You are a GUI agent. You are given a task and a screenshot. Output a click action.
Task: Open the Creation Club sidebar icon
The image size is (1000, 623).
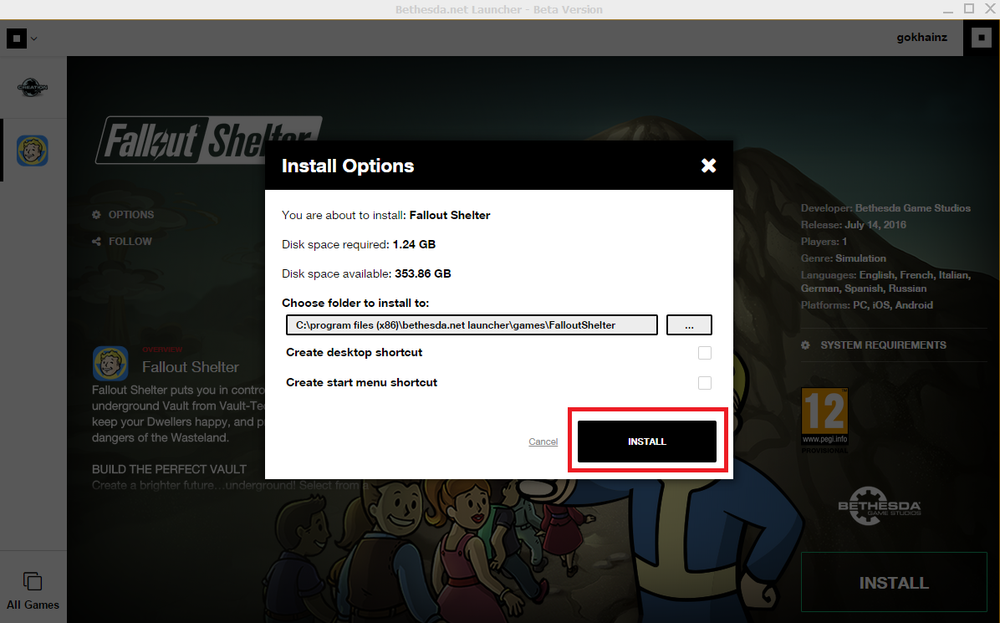click(33, 87)
